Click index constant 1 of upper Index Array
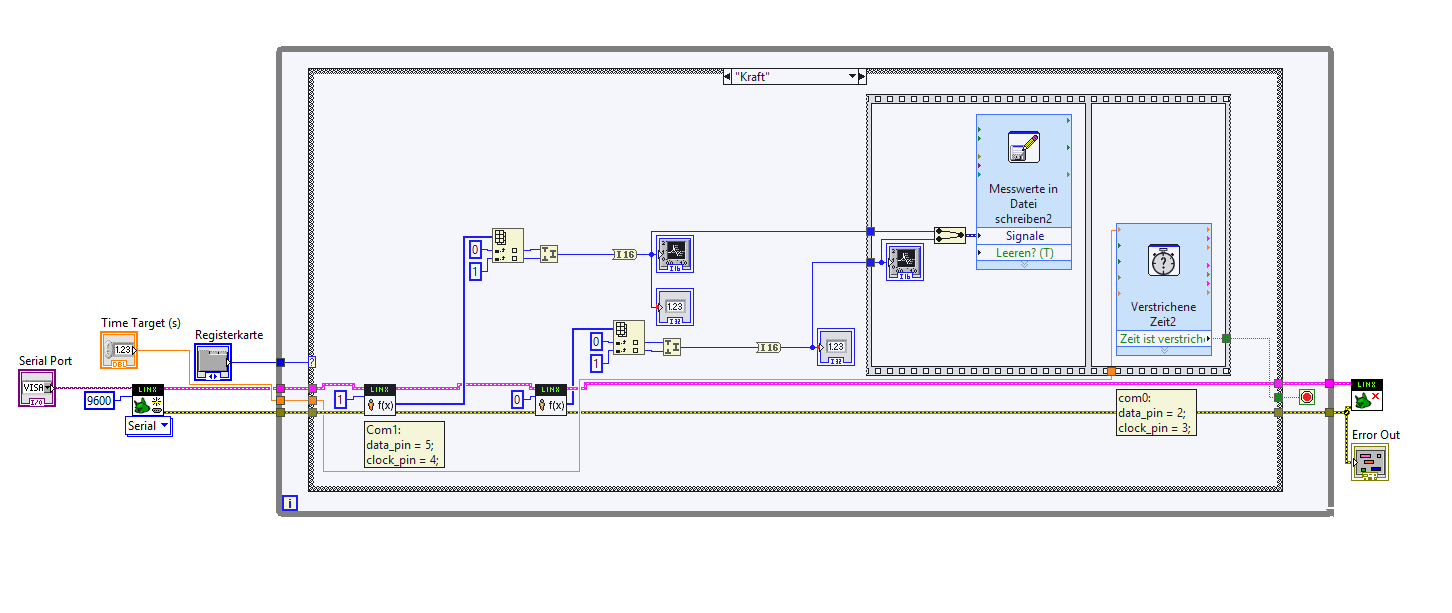The image size is (1452, 613). tap(475, 270)
